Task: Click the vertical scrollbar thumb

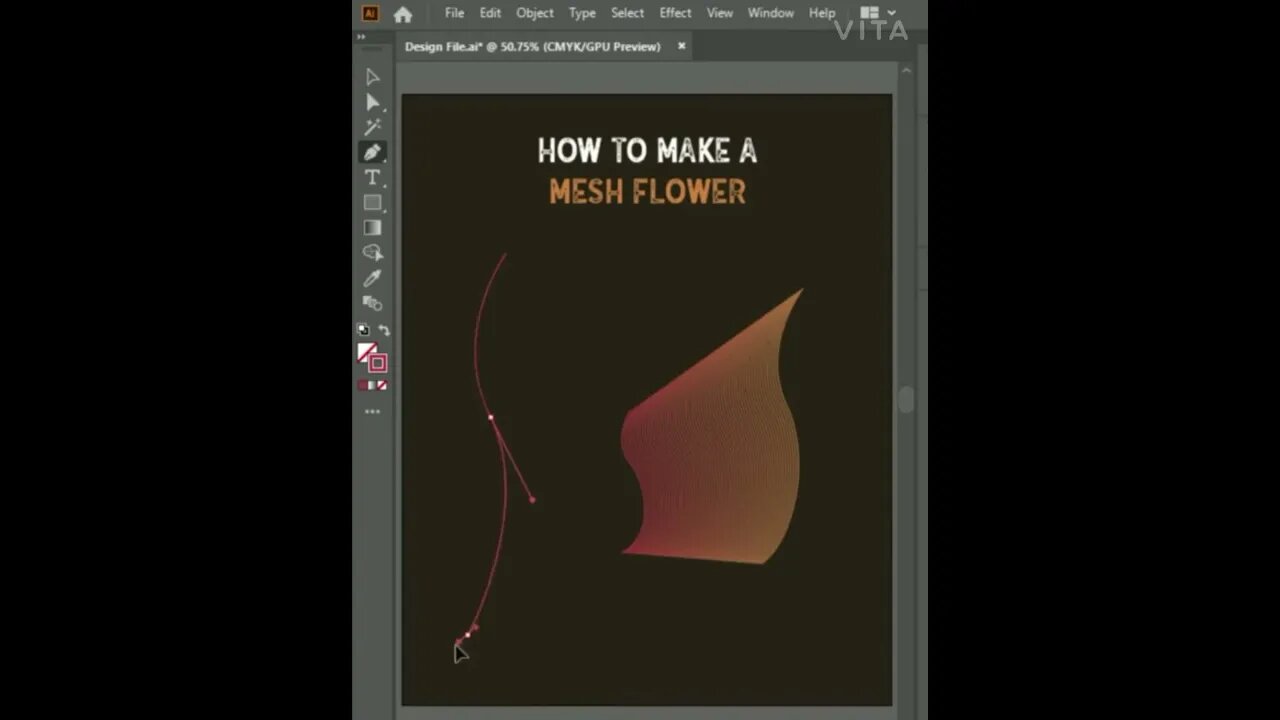Action: point(906,400)
